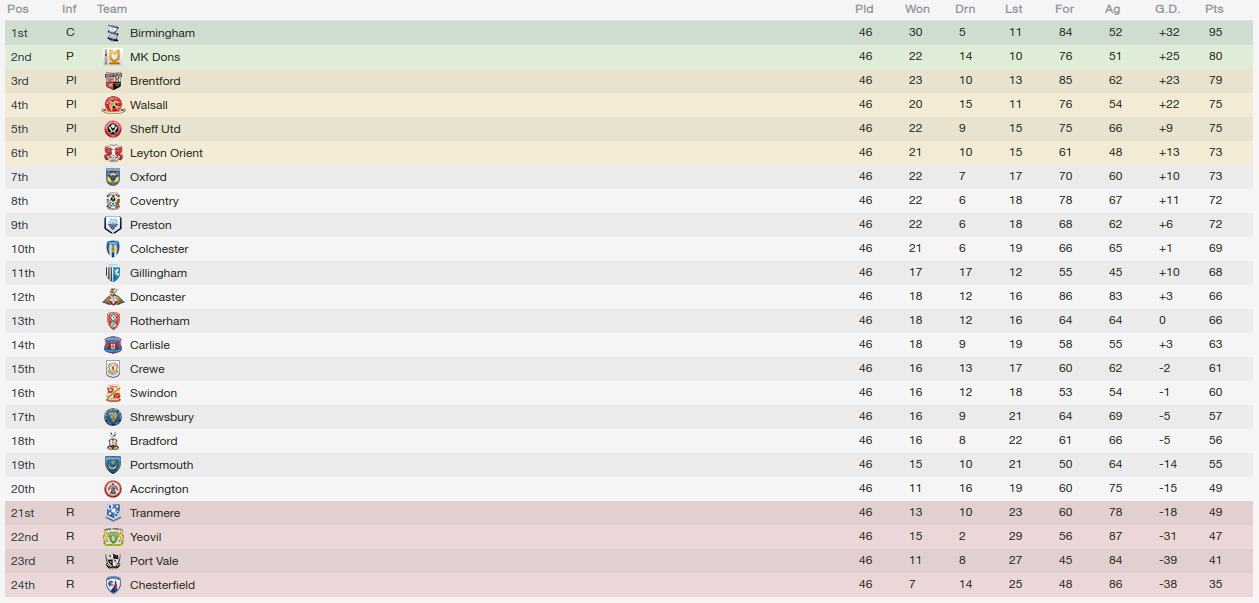Click the Pos column header
This screenshot has width=1259, height=603.
(18, 9)
